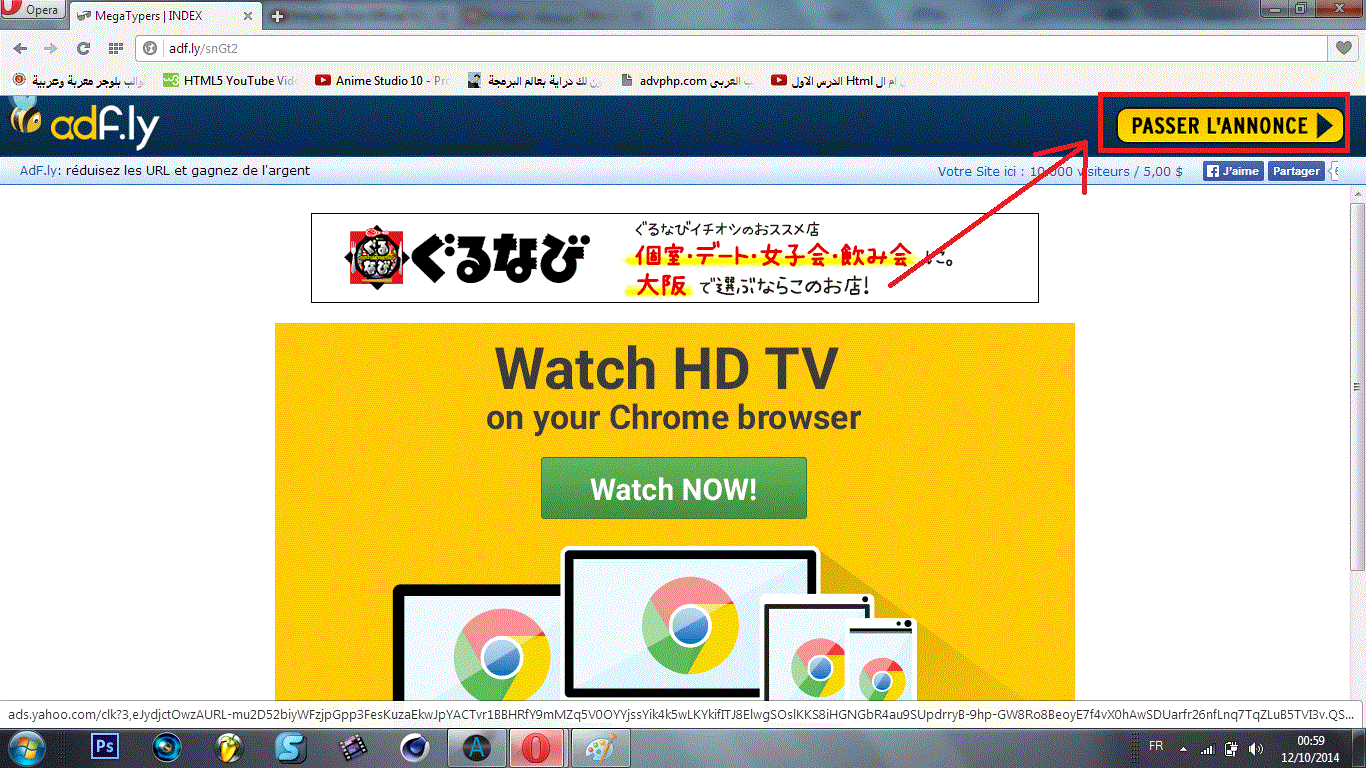Click the yellow PASSER L'ANNONCE skip button
Screen dimensions: 1366x768
pos(1230,126)
